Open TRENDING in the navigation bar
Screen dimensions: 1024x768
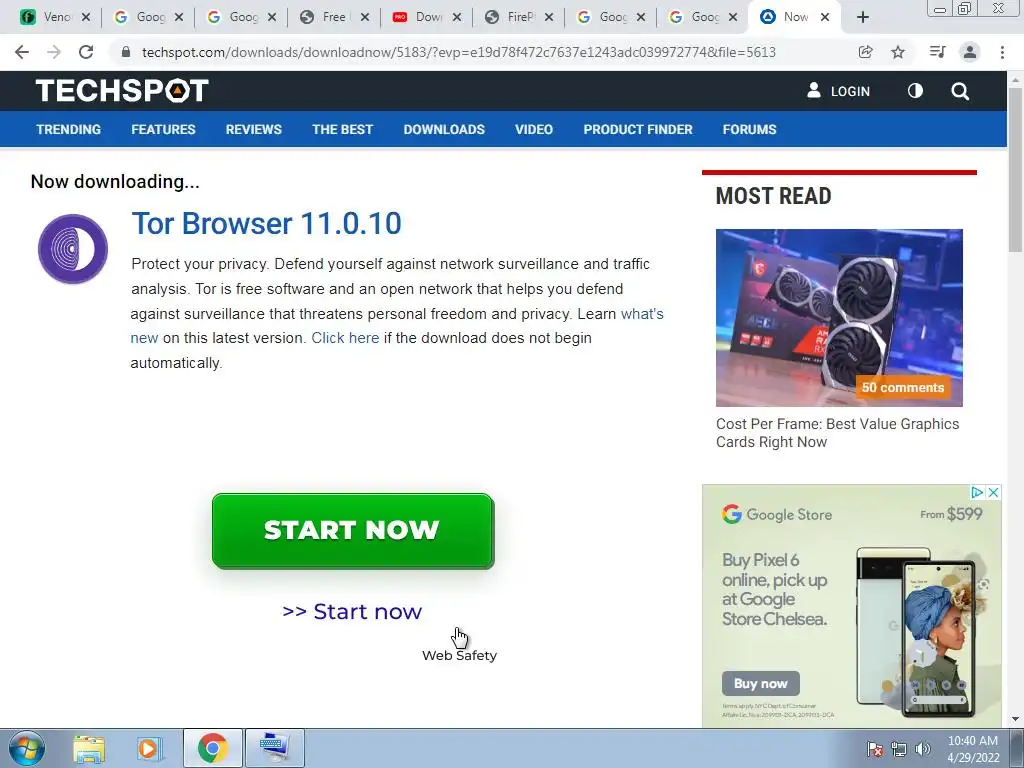click(x=69, y=129)
